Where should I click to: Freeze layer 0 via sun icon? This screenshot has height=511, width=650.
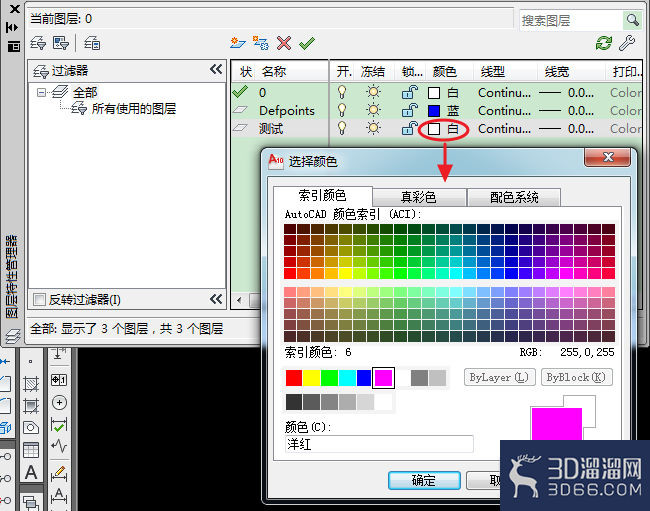373,92
